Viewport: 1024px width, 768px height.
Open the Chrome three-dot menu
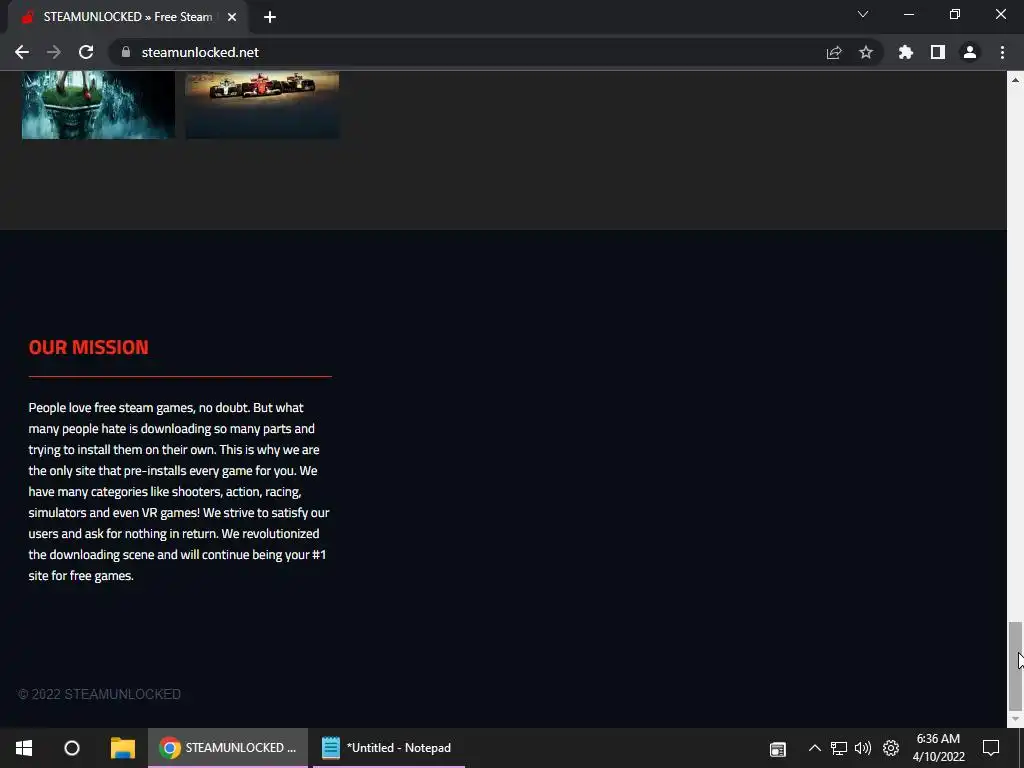[x=1002, y=52]
